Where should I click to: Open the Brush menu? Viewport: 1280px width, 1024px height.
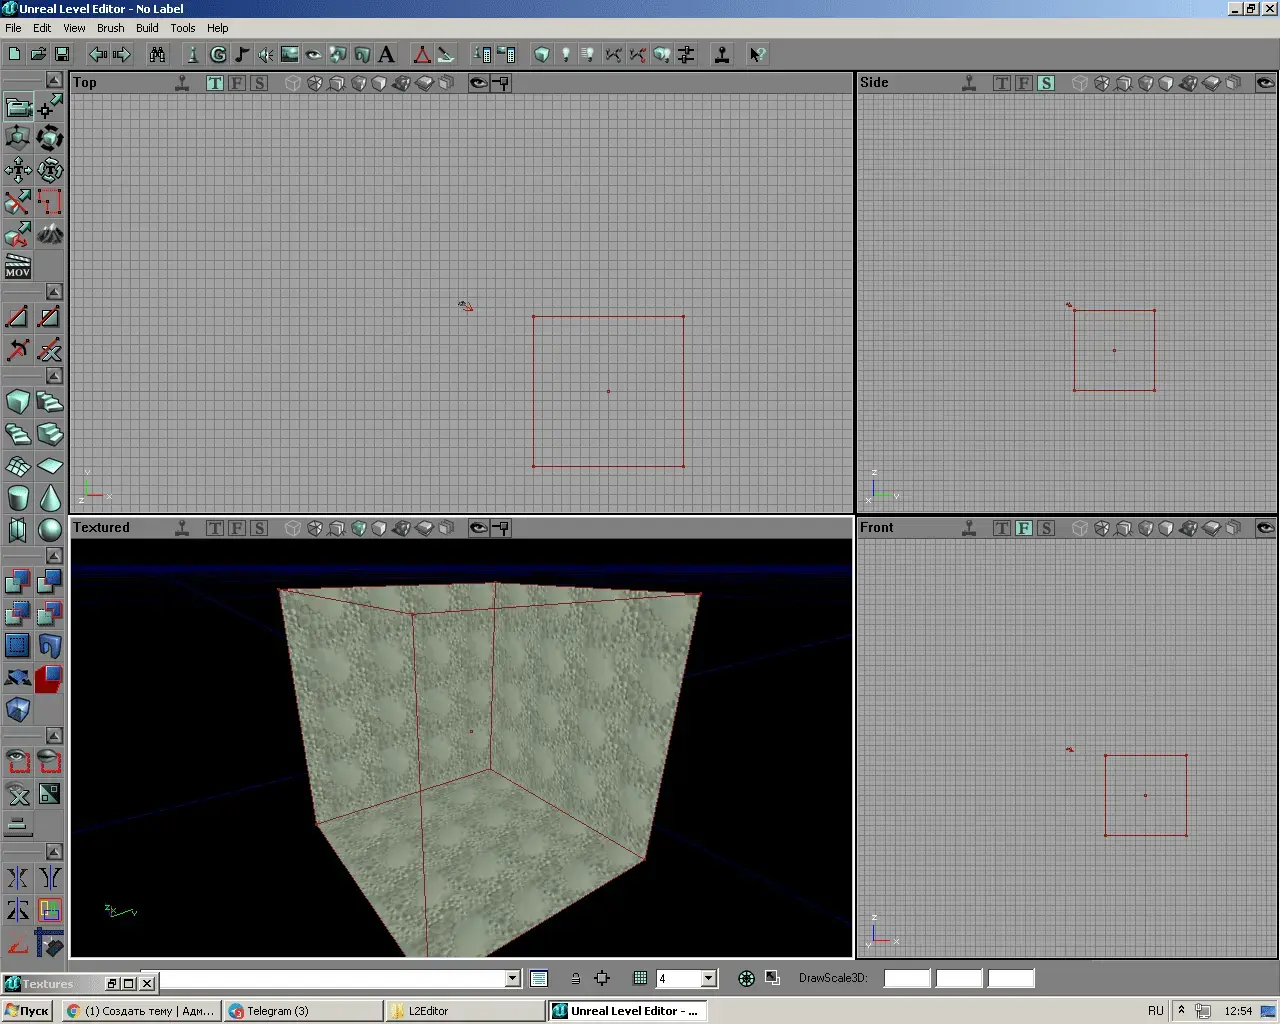pyautogui.click(x=111, y=28)
